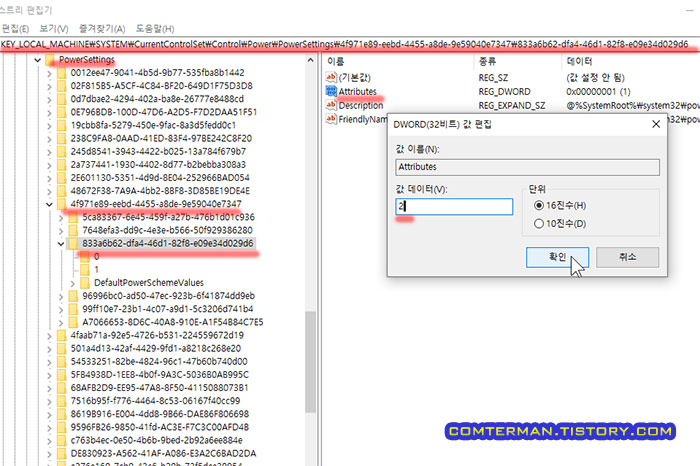The height and width of the screenshot is (466, 700).
Task: Confirm with the 확인 button
Action: click(557, 257)
